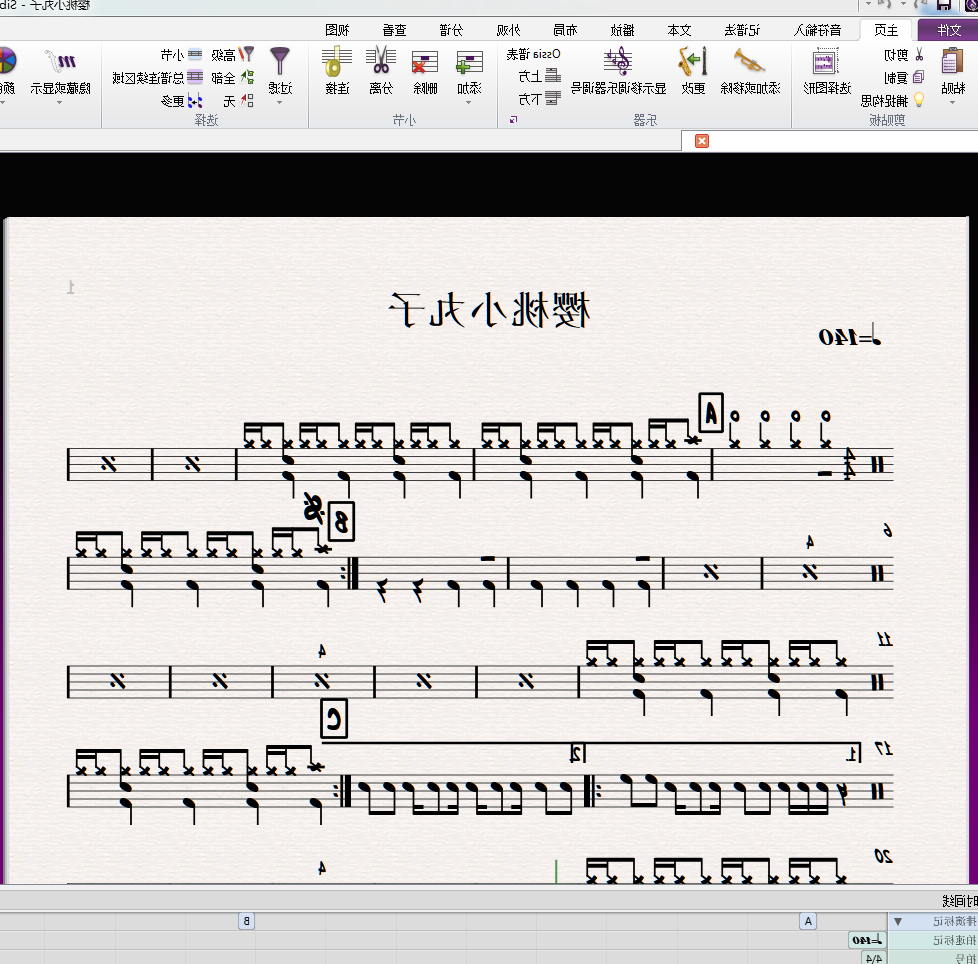Viewport: 978px width, 964px height.
Task: Click the Transposing Score (显示移调乐器调号) icon
Action: (x=618, y=62)
